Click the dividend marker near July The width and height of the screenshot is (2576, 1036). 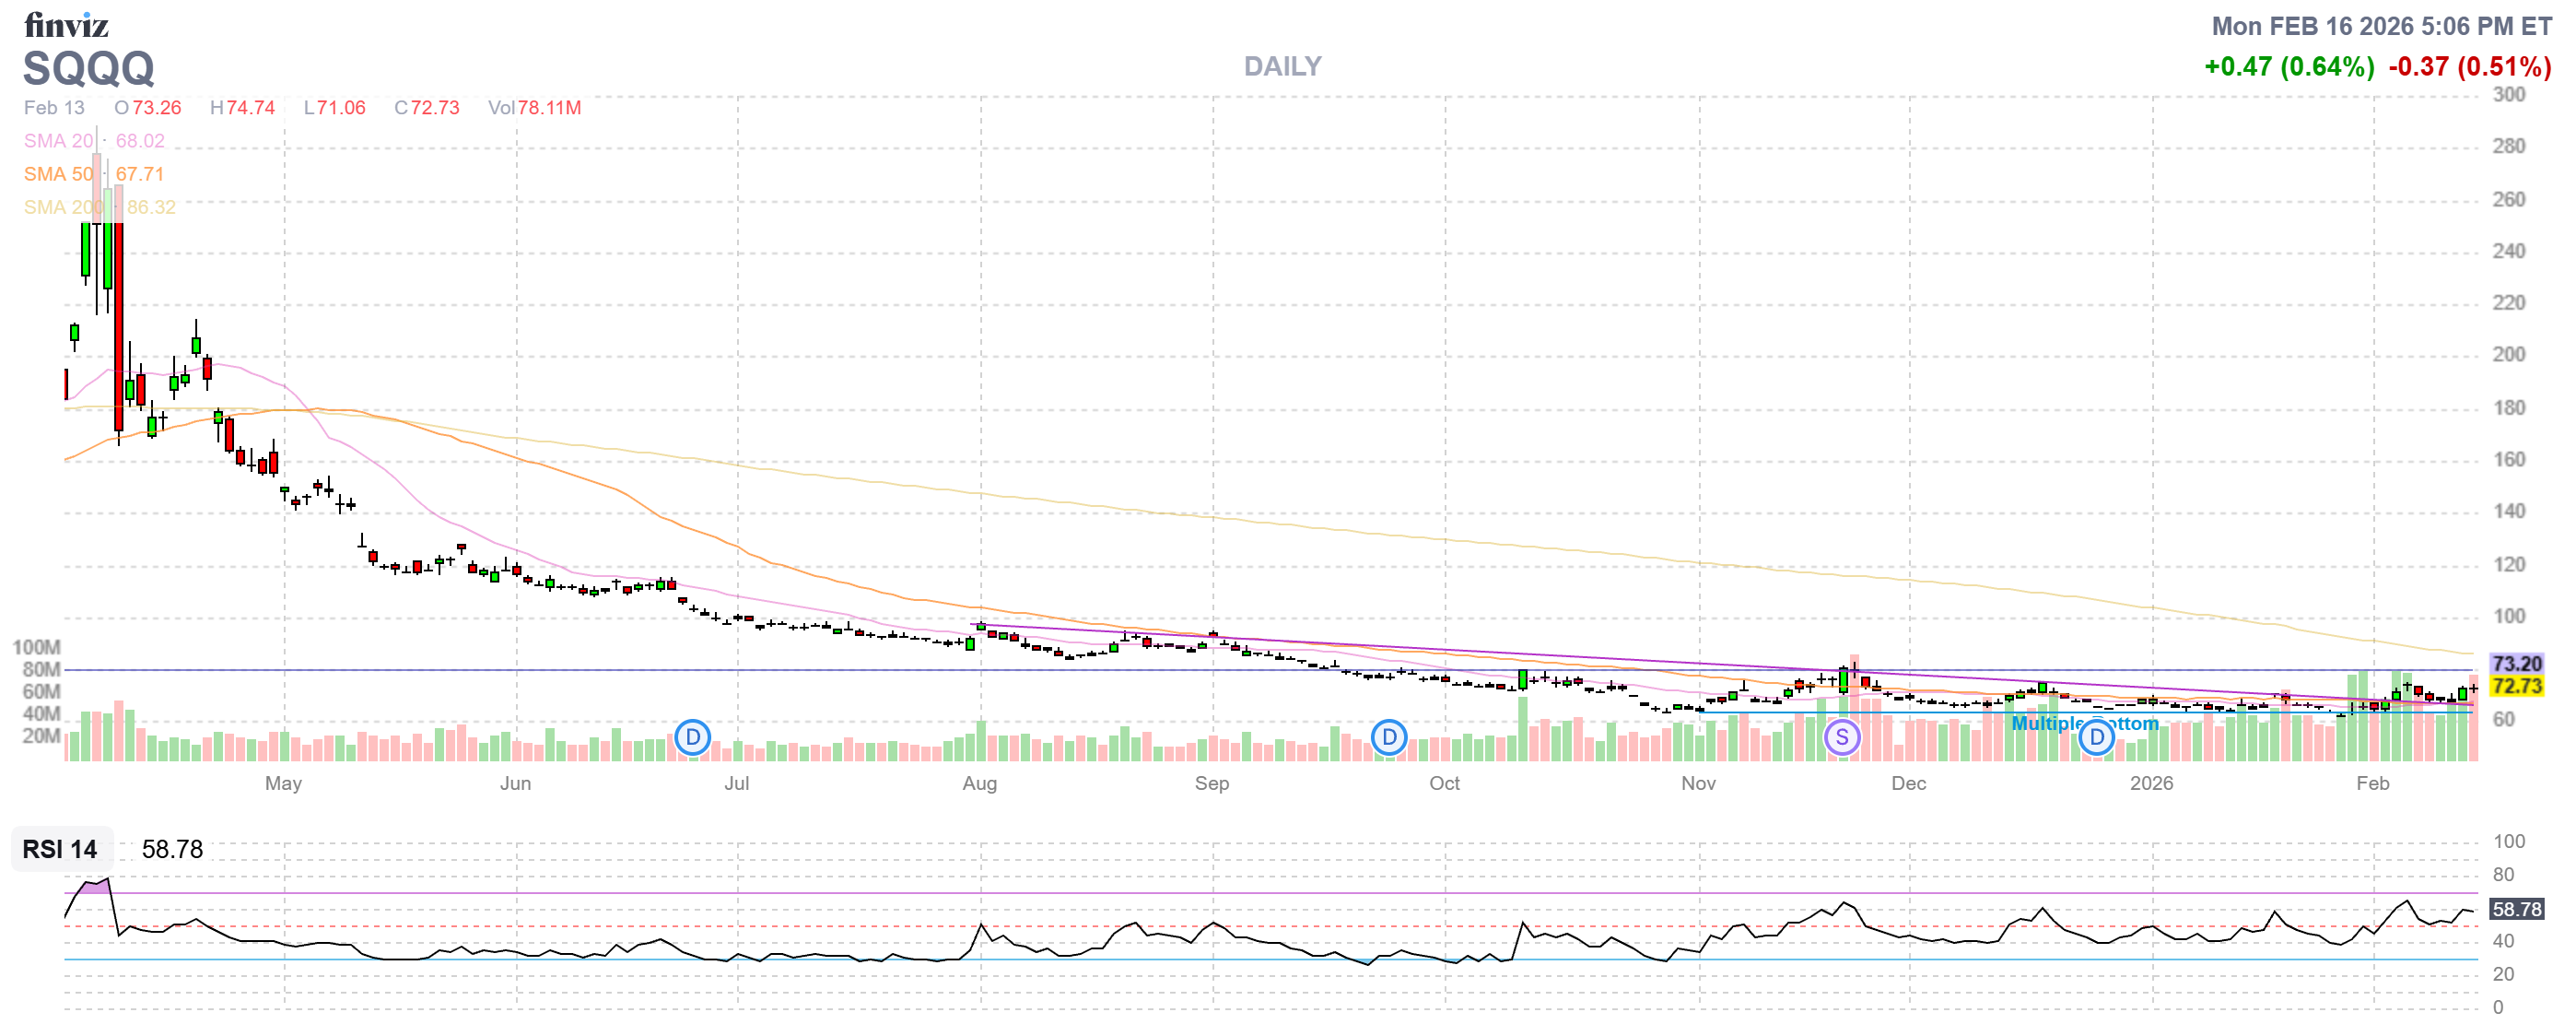[692, 738]
